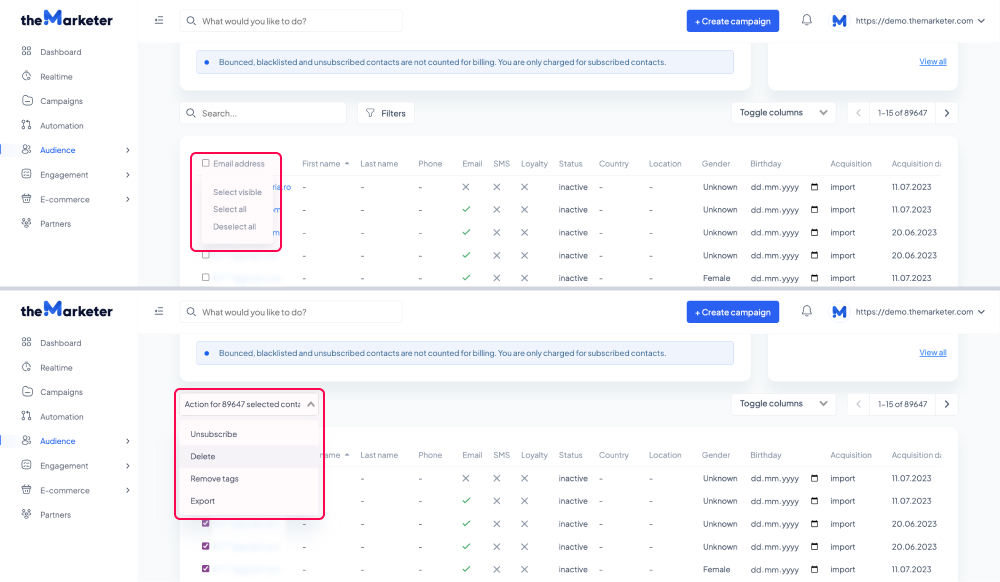This screenshot has width=1000, height=582.
Task: Uncheck box in lower second 20.06.2023 row
Action: 205,546
